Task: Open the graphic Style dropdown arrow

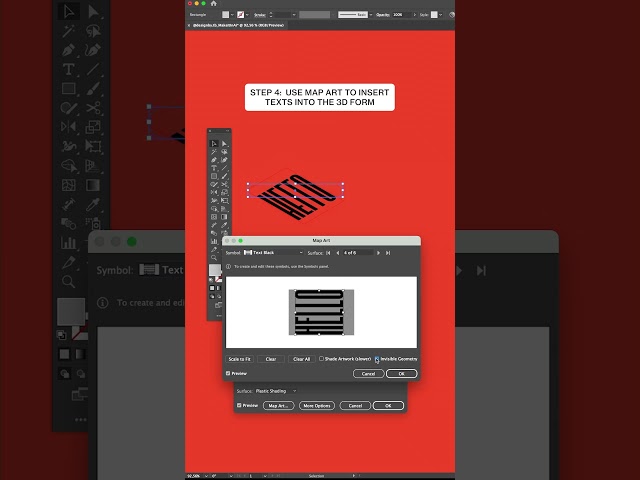Action: pos(440,15)
